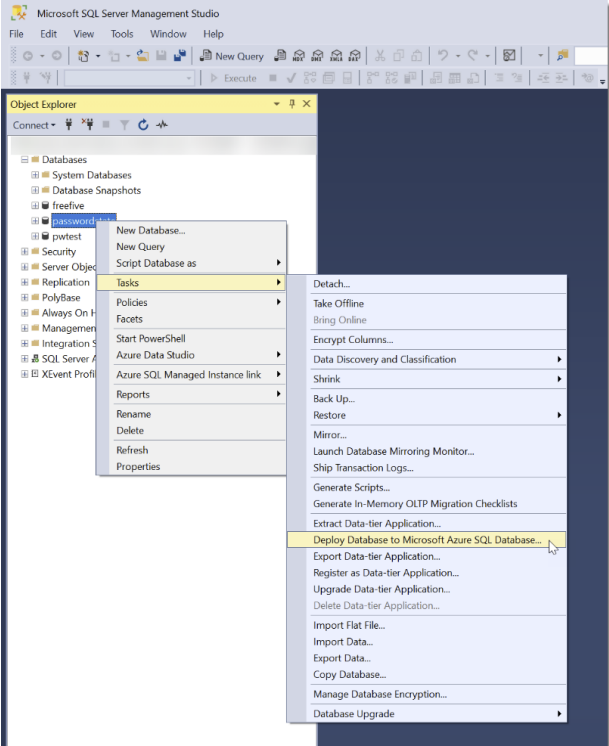Screen dimensions: 609x746
Task: Click the Filter icon in Object Explorer
Action: coord(125,125)
